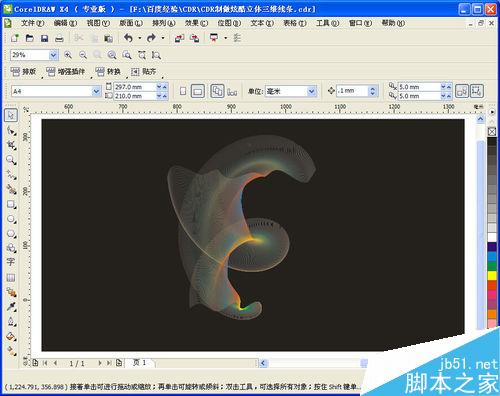This screenshot has width=500, height=396.
Task: Select the Rectangle tool in toolbox
Action: [11, 204]
